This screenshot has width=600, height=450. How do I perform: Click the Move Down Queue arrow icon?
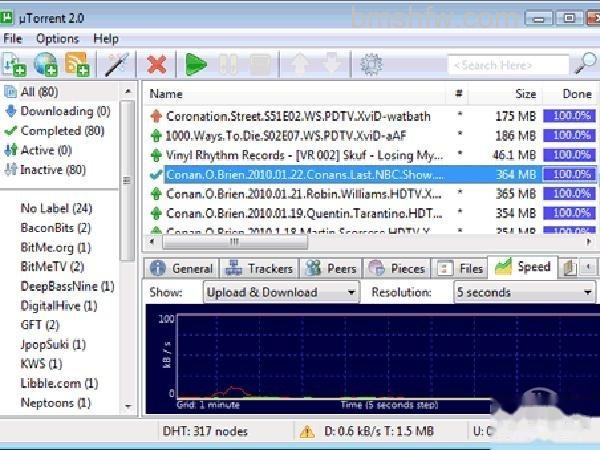tap(331, 64)
